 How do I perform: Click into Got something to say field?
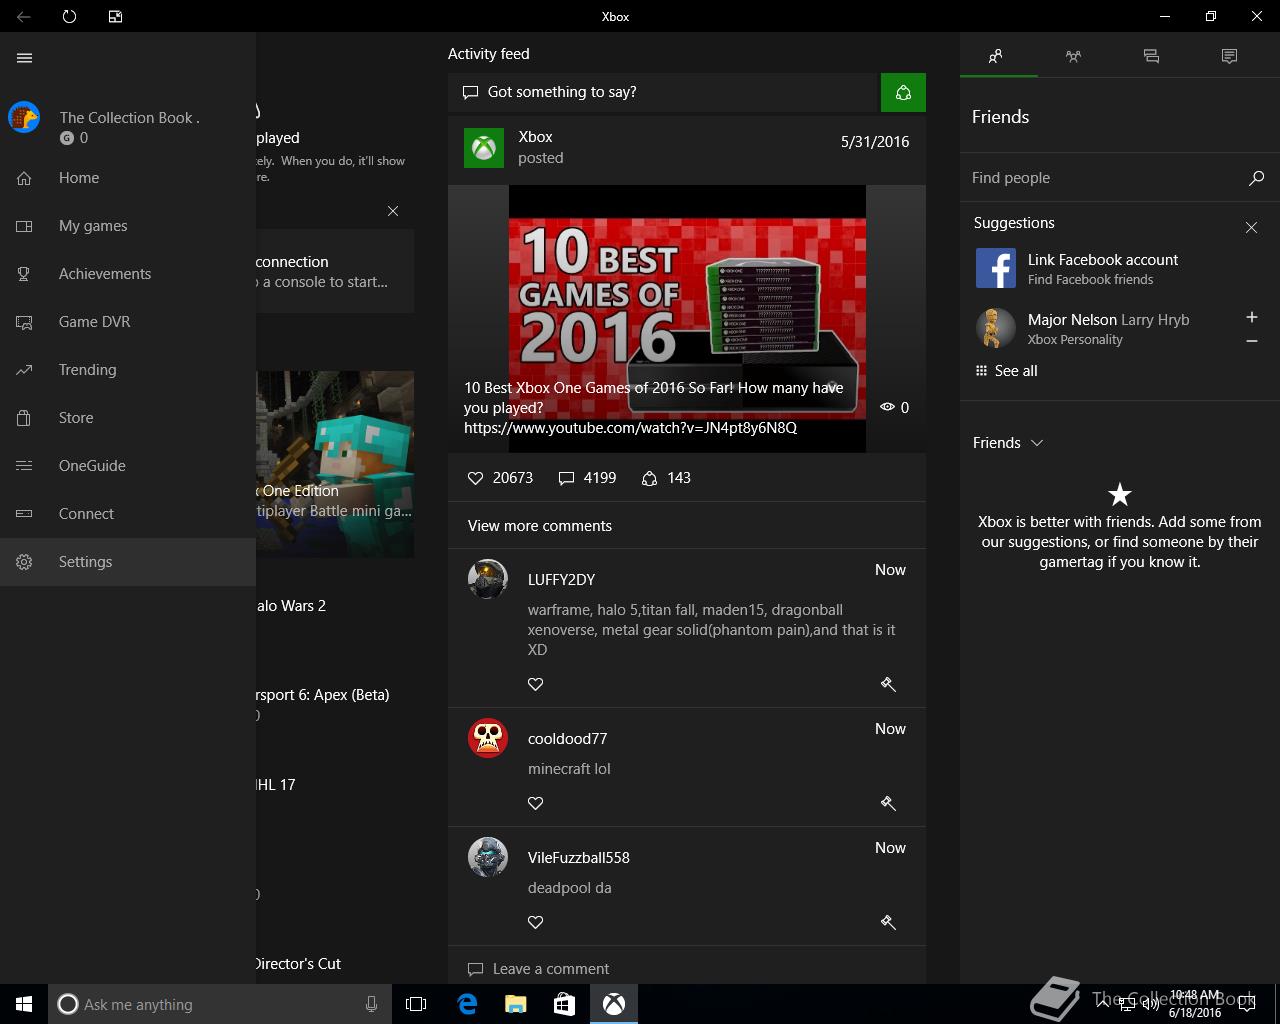tap(664, 92)
